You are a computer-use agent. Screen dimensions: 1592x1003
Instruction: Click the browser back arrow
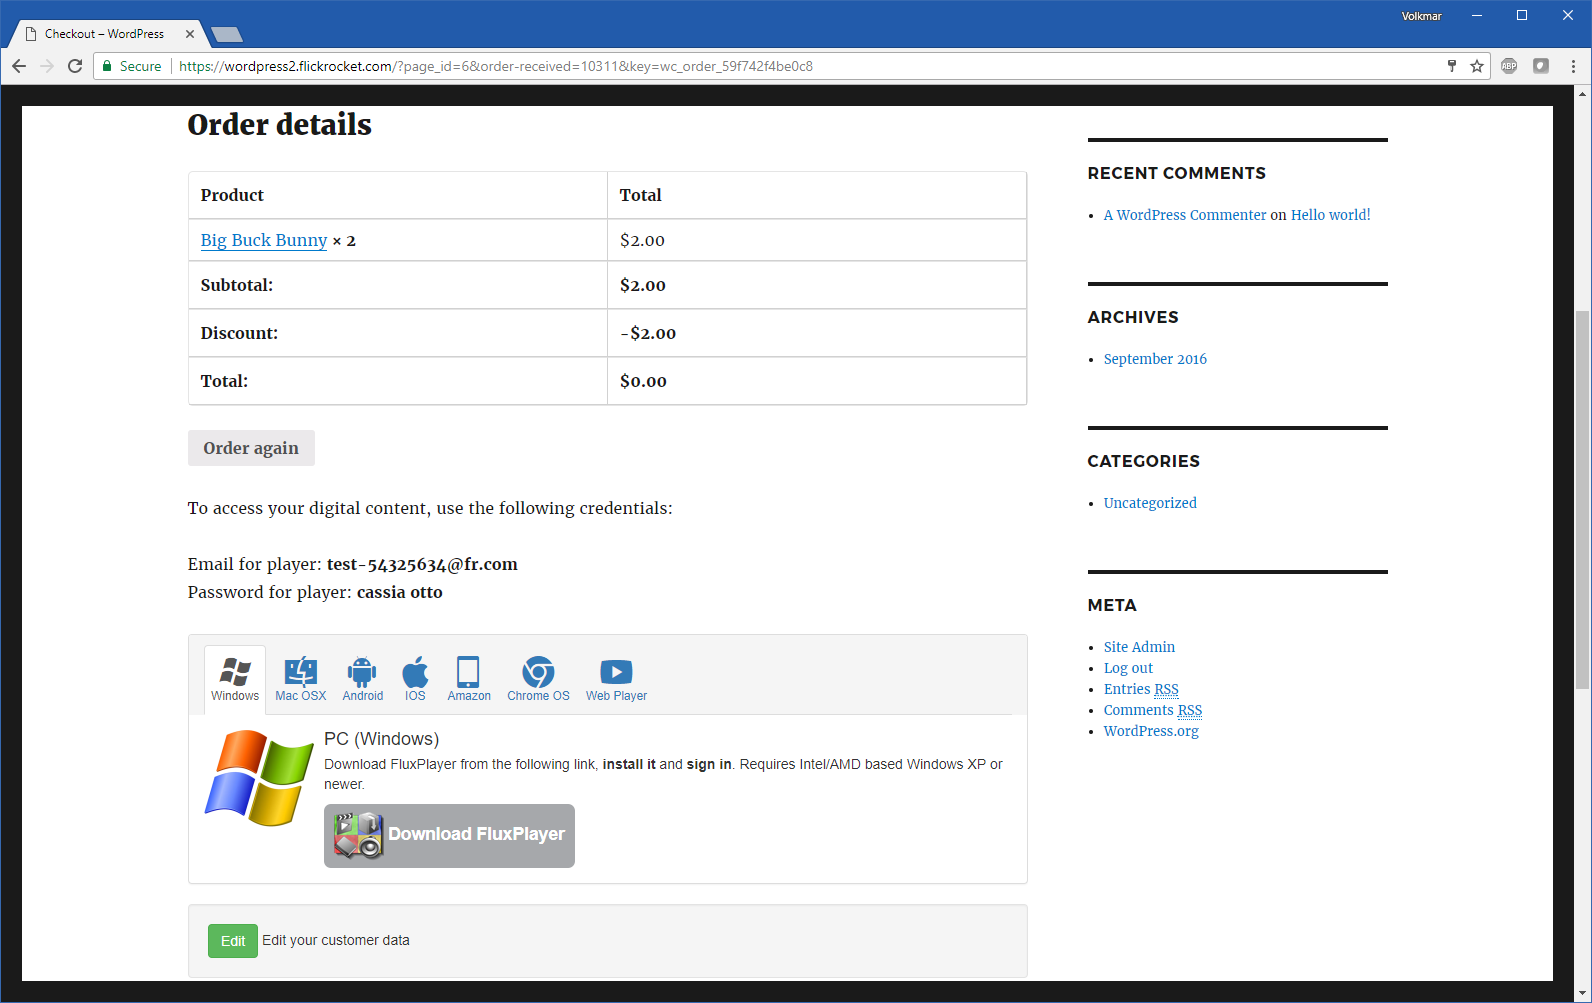(x=19, y=66)
